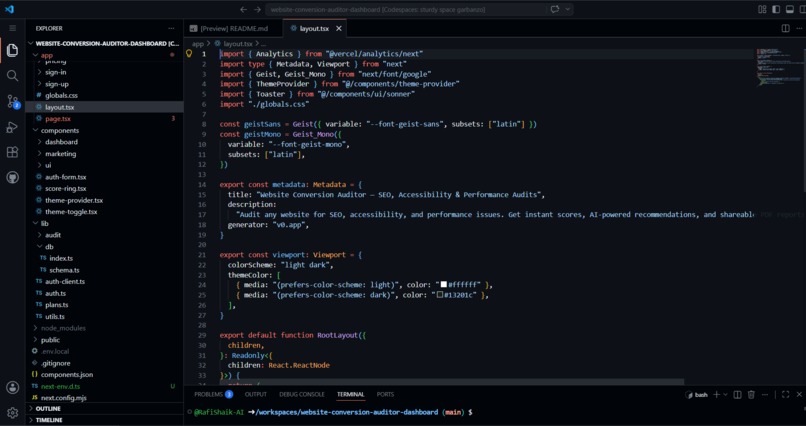The image size is (806, 426).
Task: Click the editor horizontal scrollbar
Action: [452, 382]
